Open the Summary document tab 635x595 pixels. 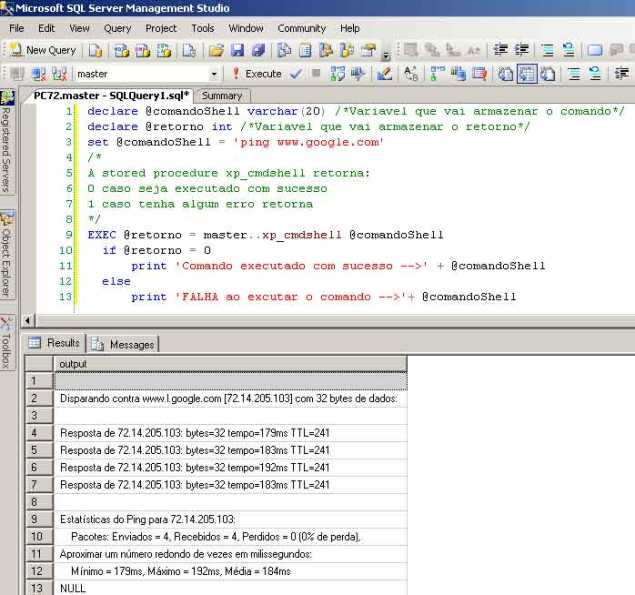(221, 96)
